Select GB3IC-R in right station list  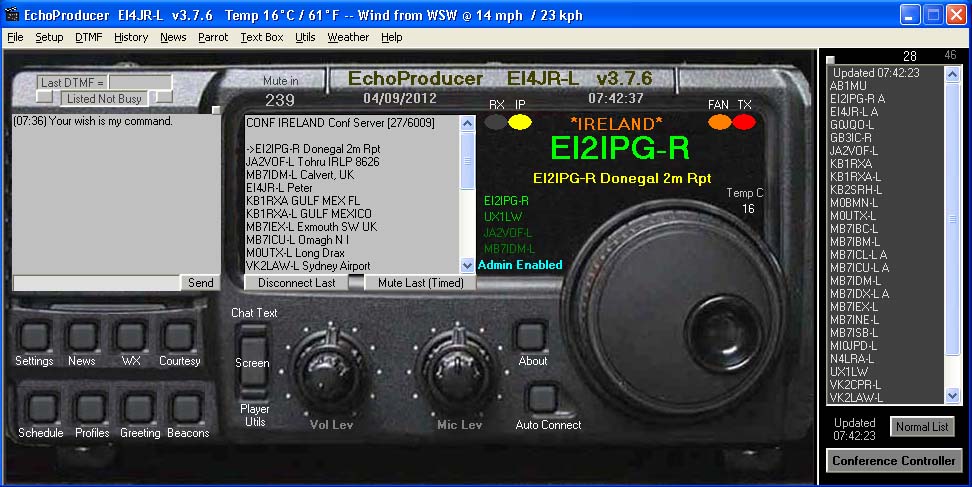point(850,138)
